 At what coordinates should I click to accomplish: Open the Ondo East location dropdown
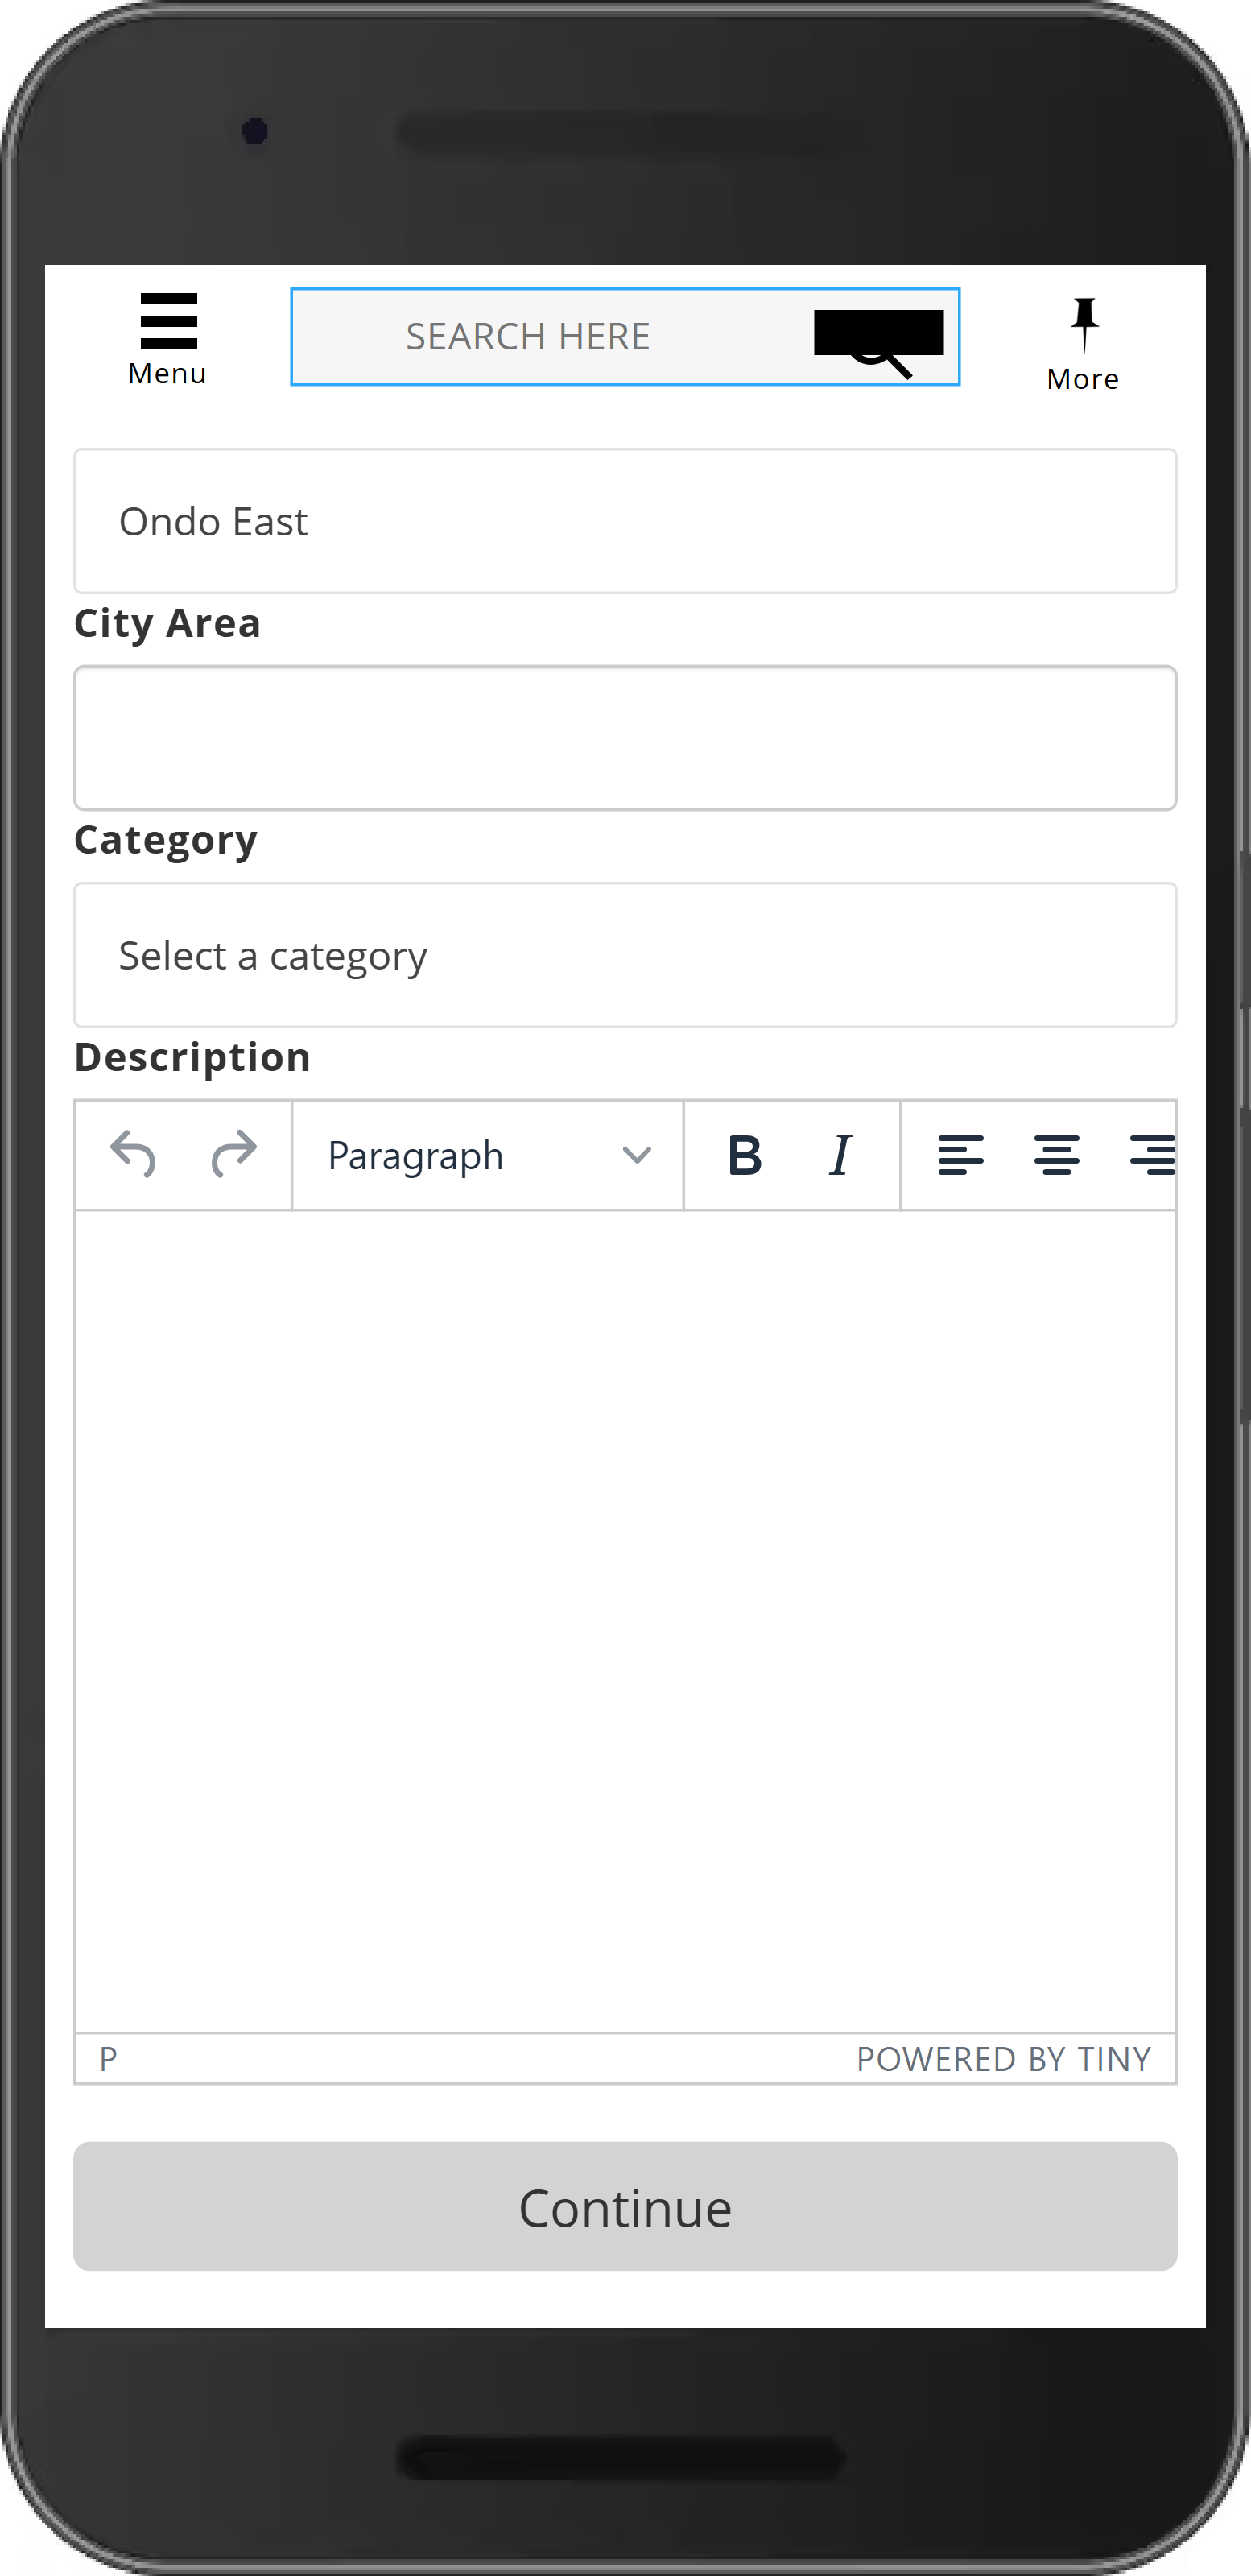coord(625,521)
